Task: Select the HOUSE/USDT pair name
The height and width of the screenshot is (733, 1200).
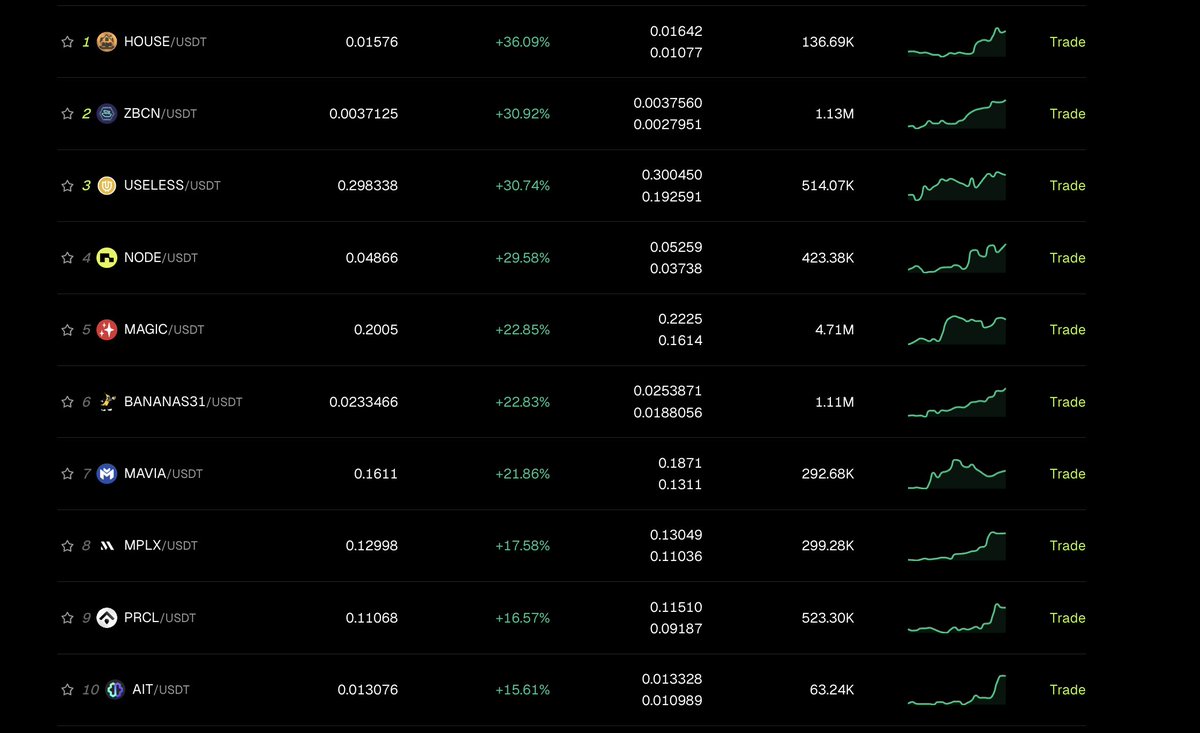Action: click(165, 42)
